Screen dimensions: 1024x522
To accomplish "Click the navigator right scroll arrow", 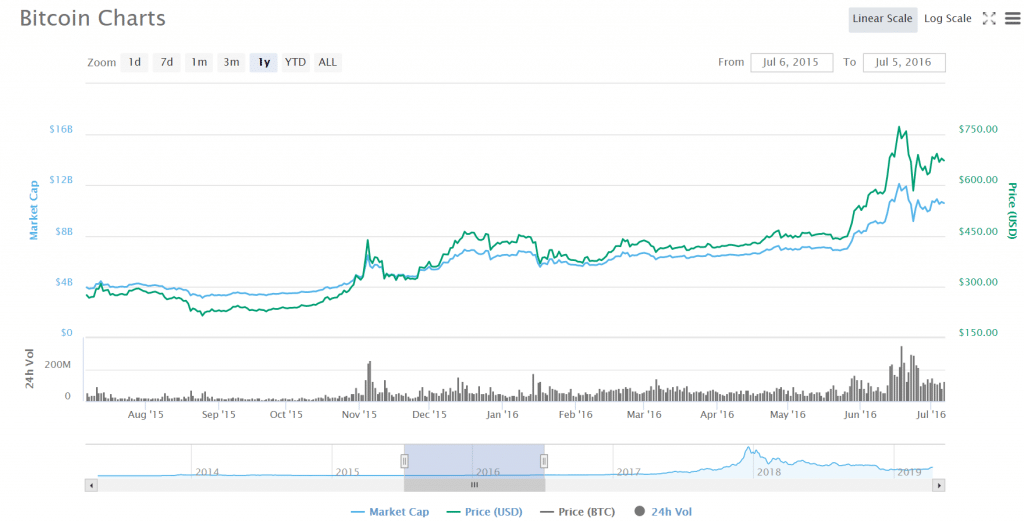I will tap(938, 485).
